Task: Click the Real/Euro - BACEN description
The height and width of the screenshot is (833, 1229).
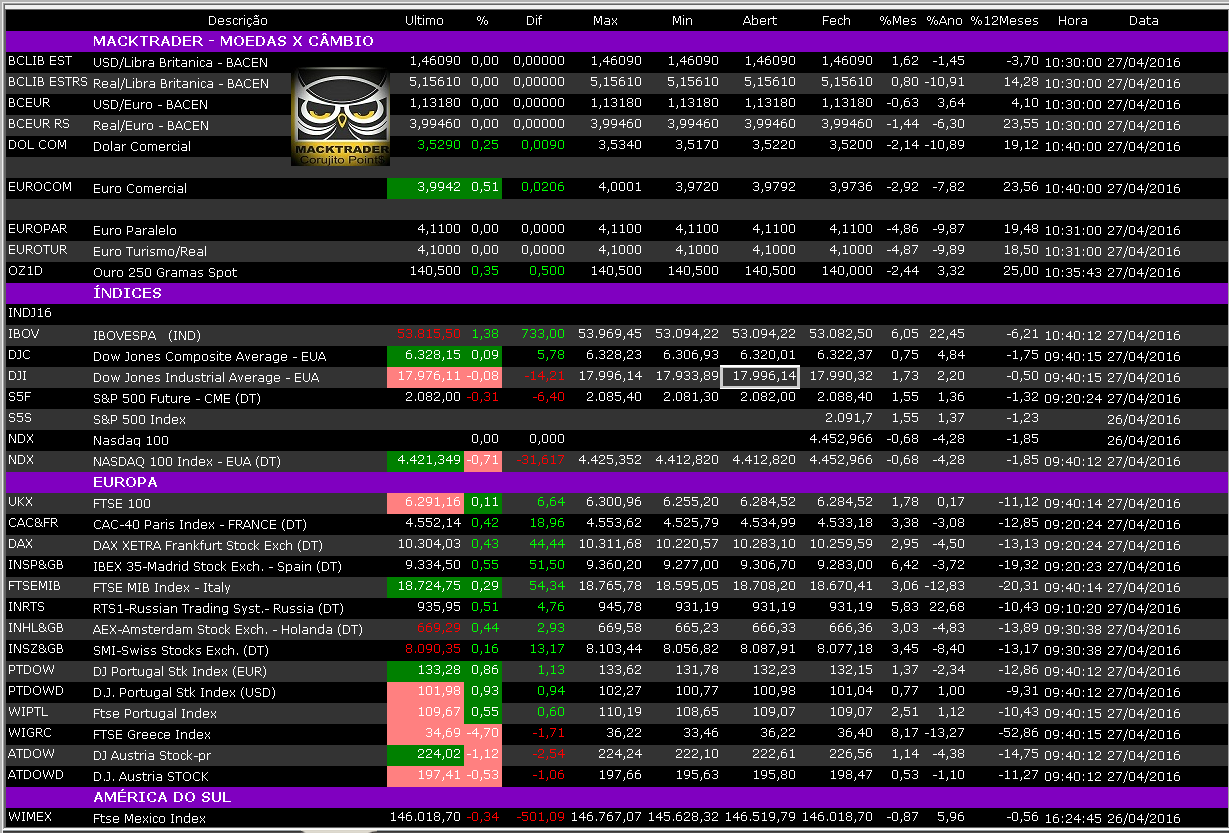Action: [x=151, y=125]
